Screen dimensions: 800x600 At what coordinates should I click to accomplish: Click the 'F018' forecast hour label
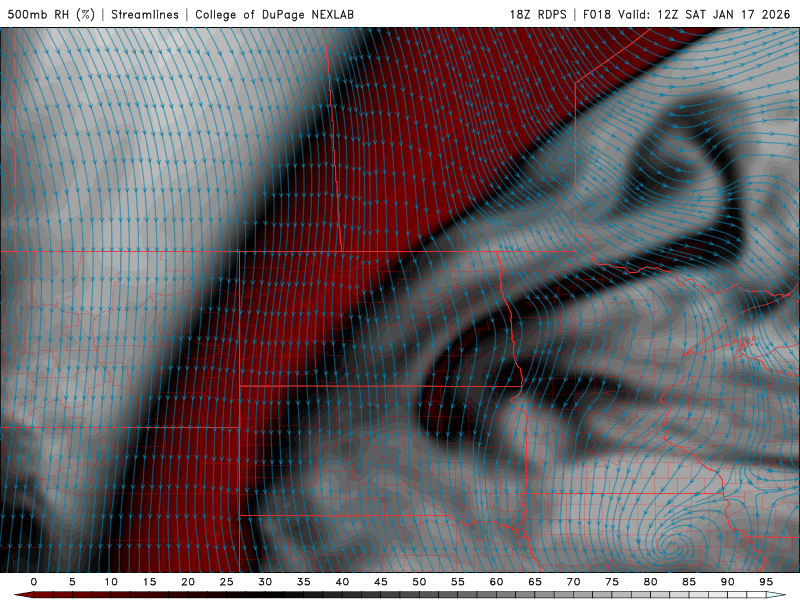pos(596,14)
